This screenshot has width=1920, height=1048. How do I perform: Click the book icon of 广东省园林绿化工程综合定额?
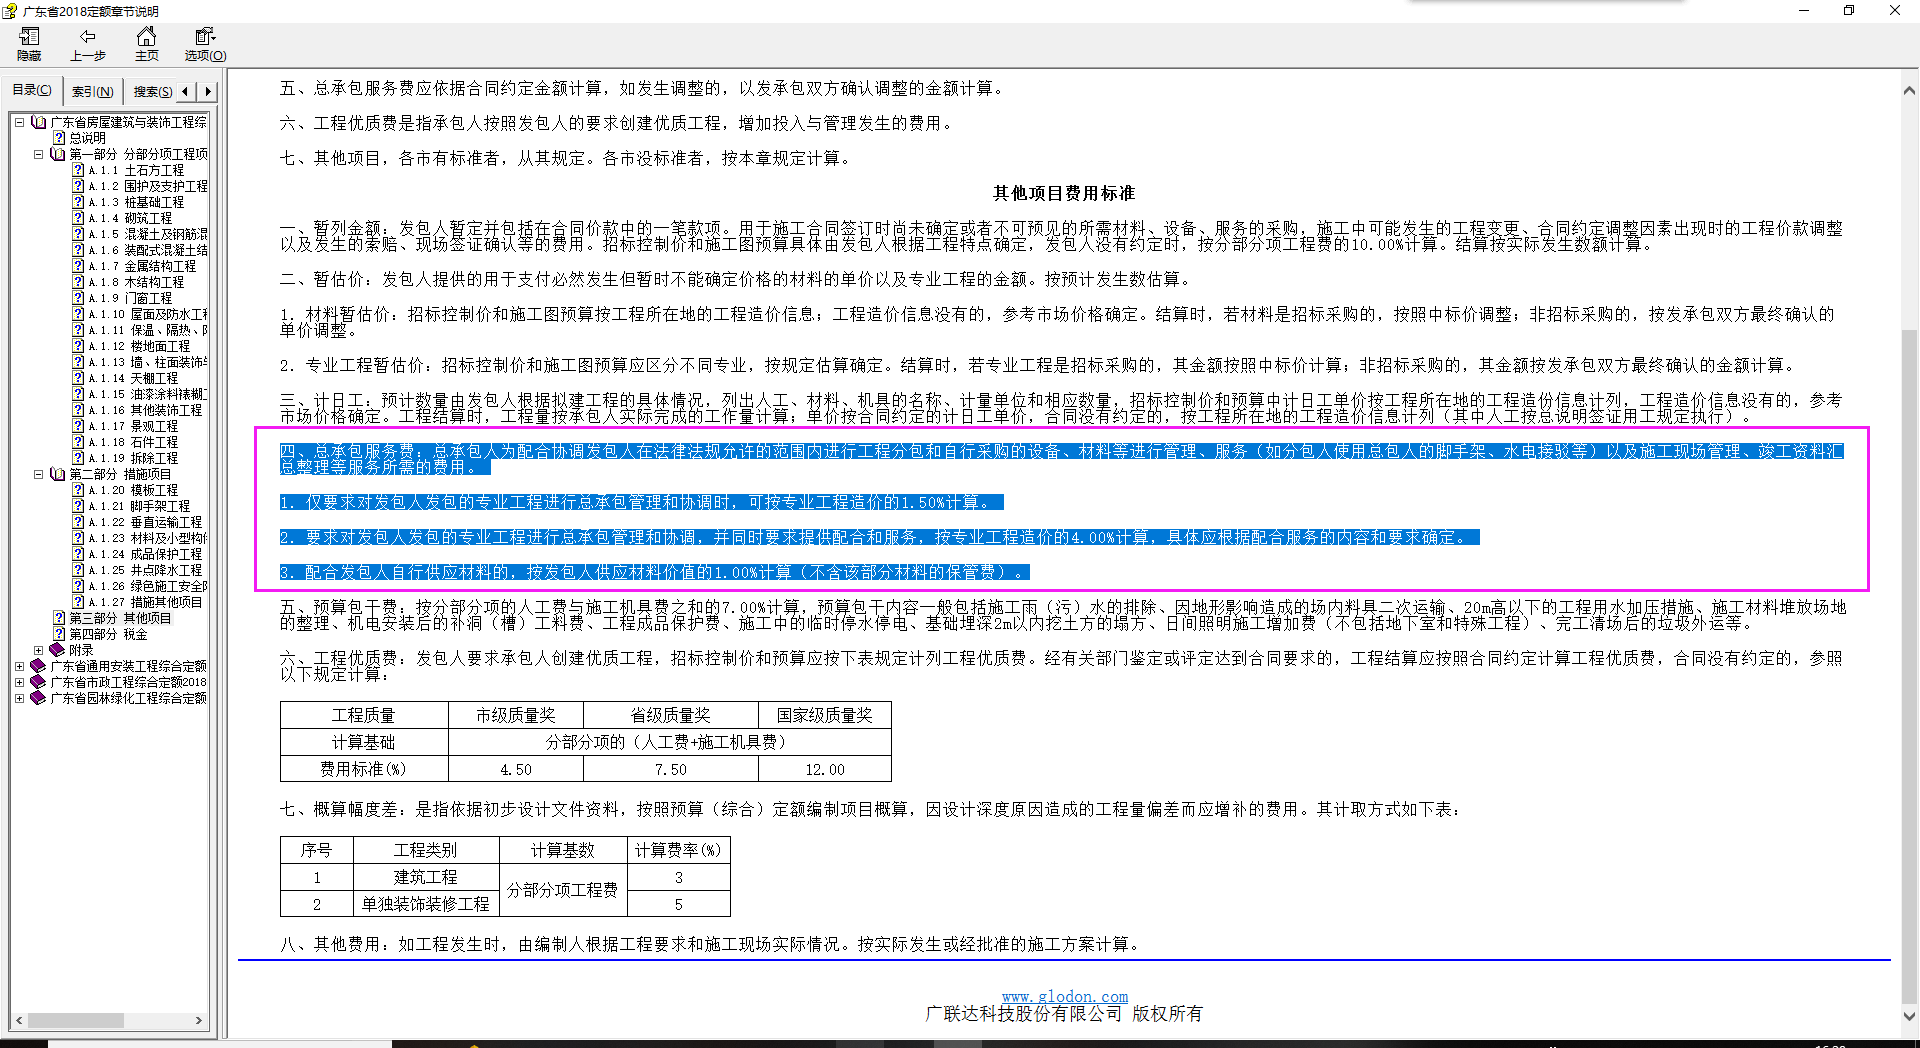tap(38, 698)
